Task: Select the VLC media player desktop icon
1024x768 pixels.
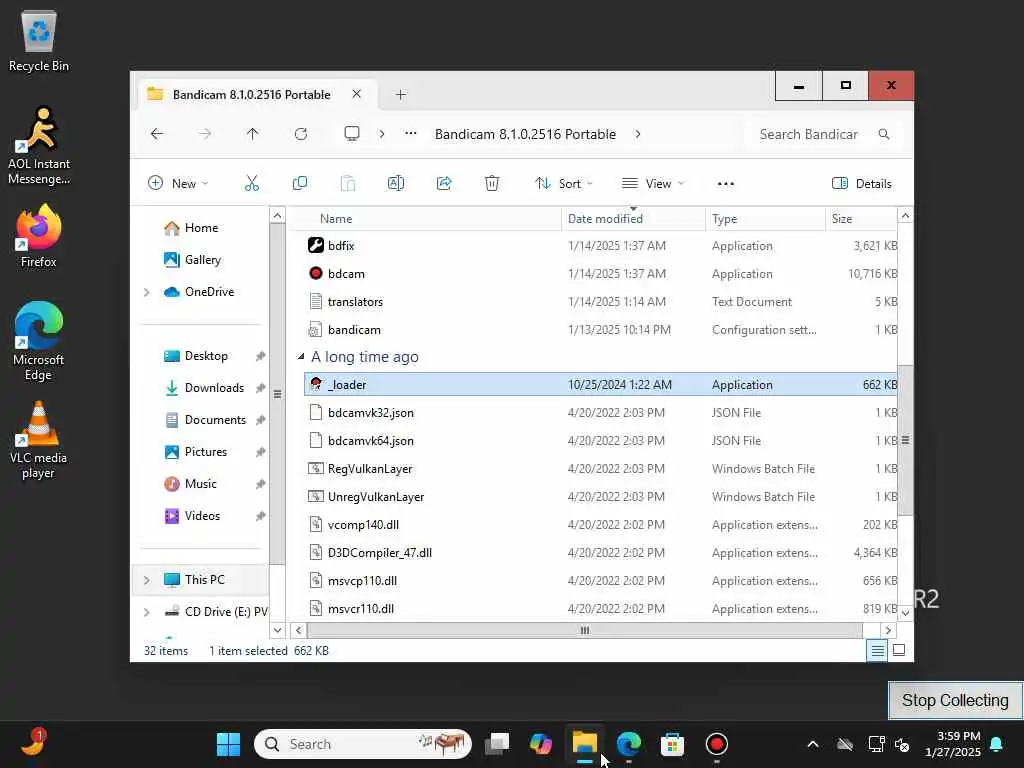Action: 39,440
